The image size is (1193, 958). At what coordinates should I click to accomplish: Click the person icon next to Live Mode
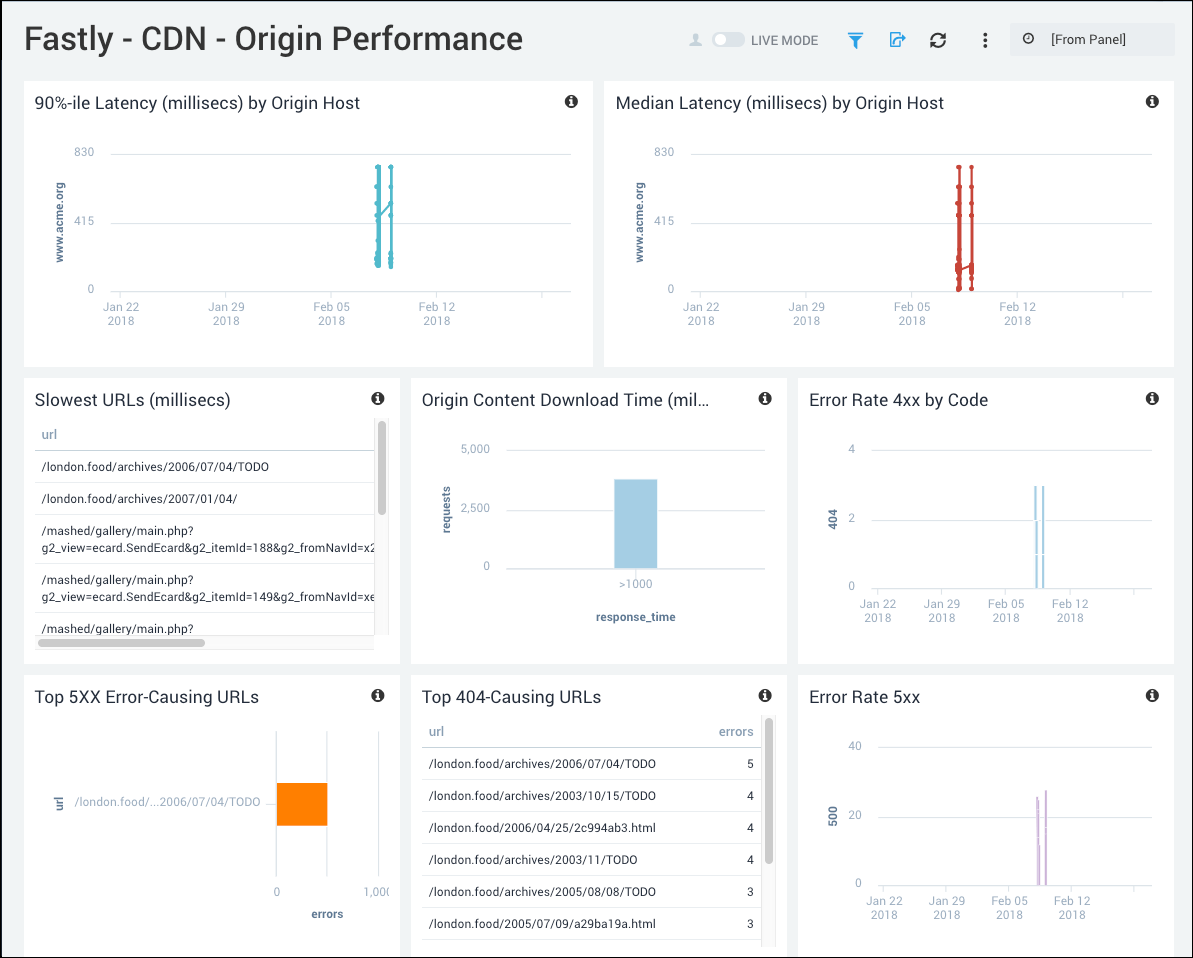coord(697,39)
